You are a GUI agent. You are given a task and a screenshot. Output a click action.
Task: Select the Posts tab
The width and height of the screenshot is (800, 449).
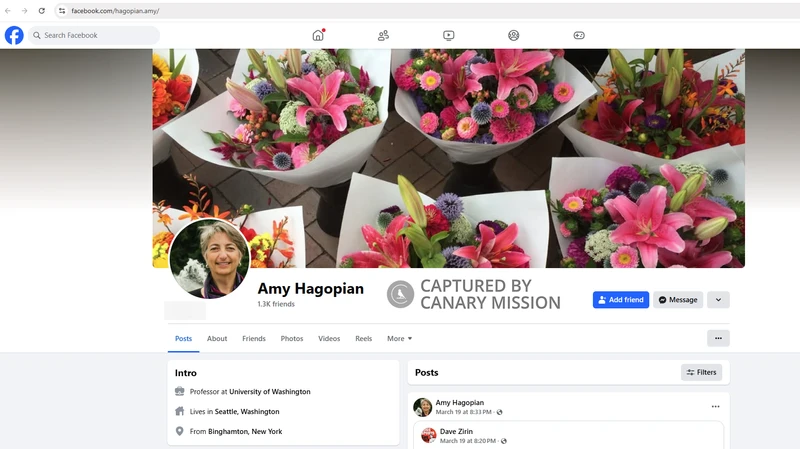[183, 338]
